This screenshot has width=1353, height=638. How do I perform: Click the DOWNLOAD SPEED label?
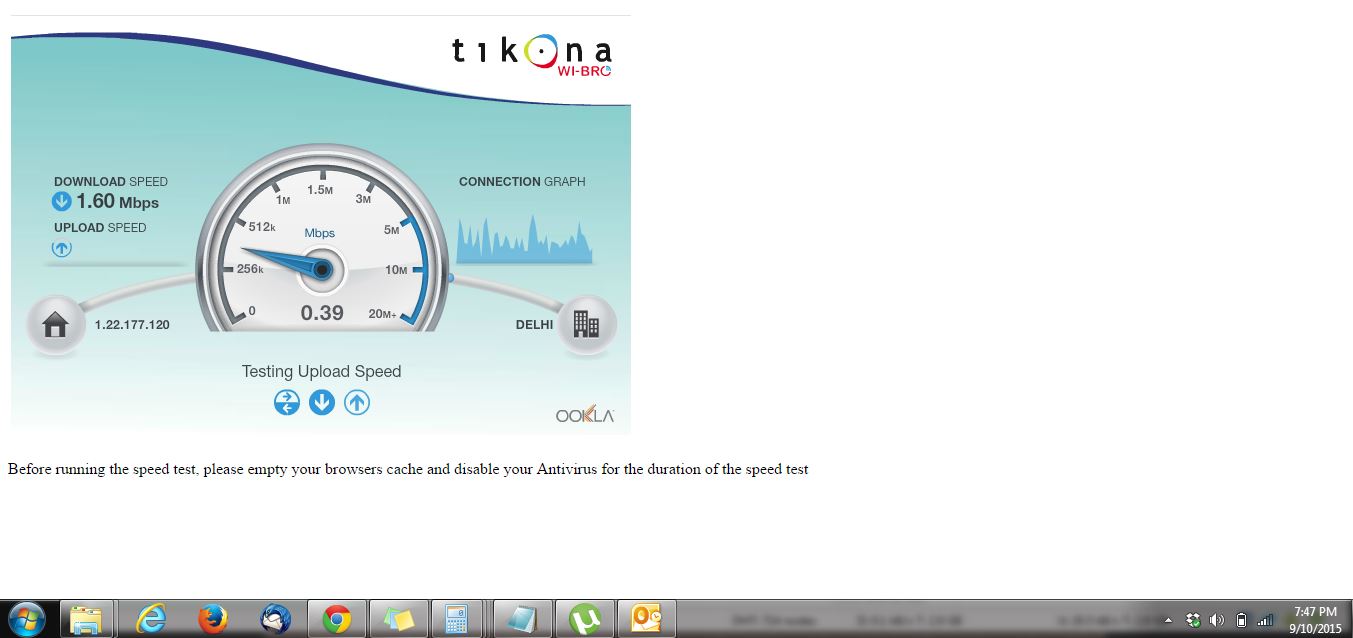click(111, 182)
